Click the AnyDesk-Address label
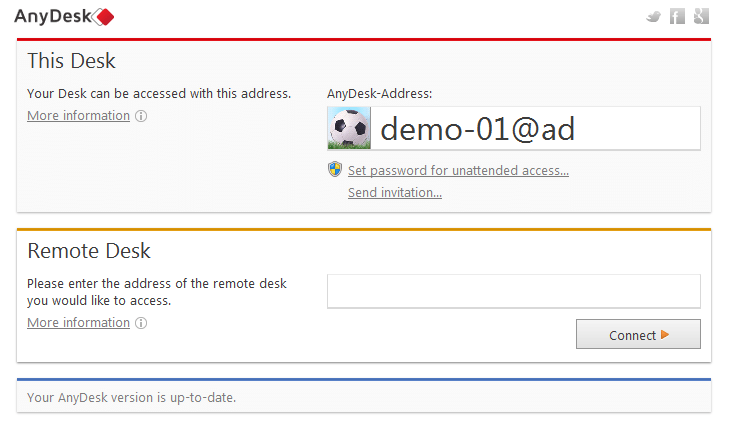 coord(380,94)
